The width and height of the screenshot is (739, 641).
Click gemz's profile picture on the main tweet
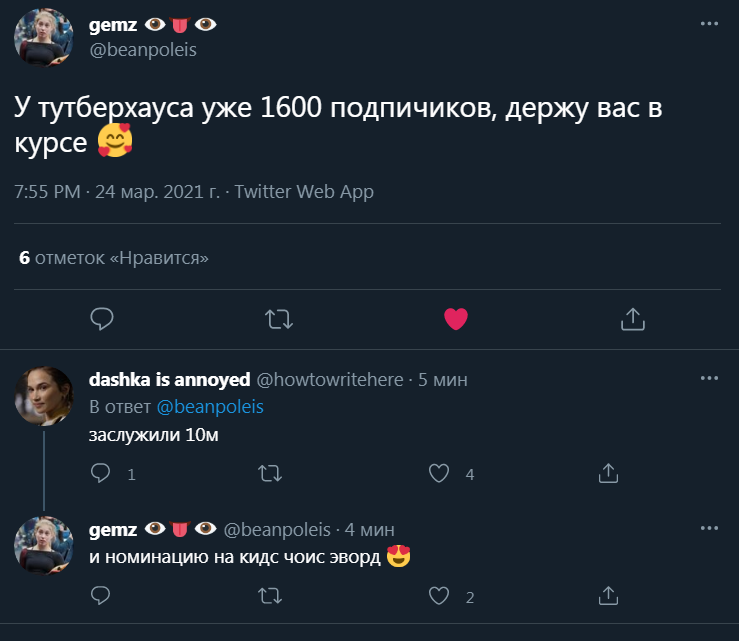click(x=43, y=37)
